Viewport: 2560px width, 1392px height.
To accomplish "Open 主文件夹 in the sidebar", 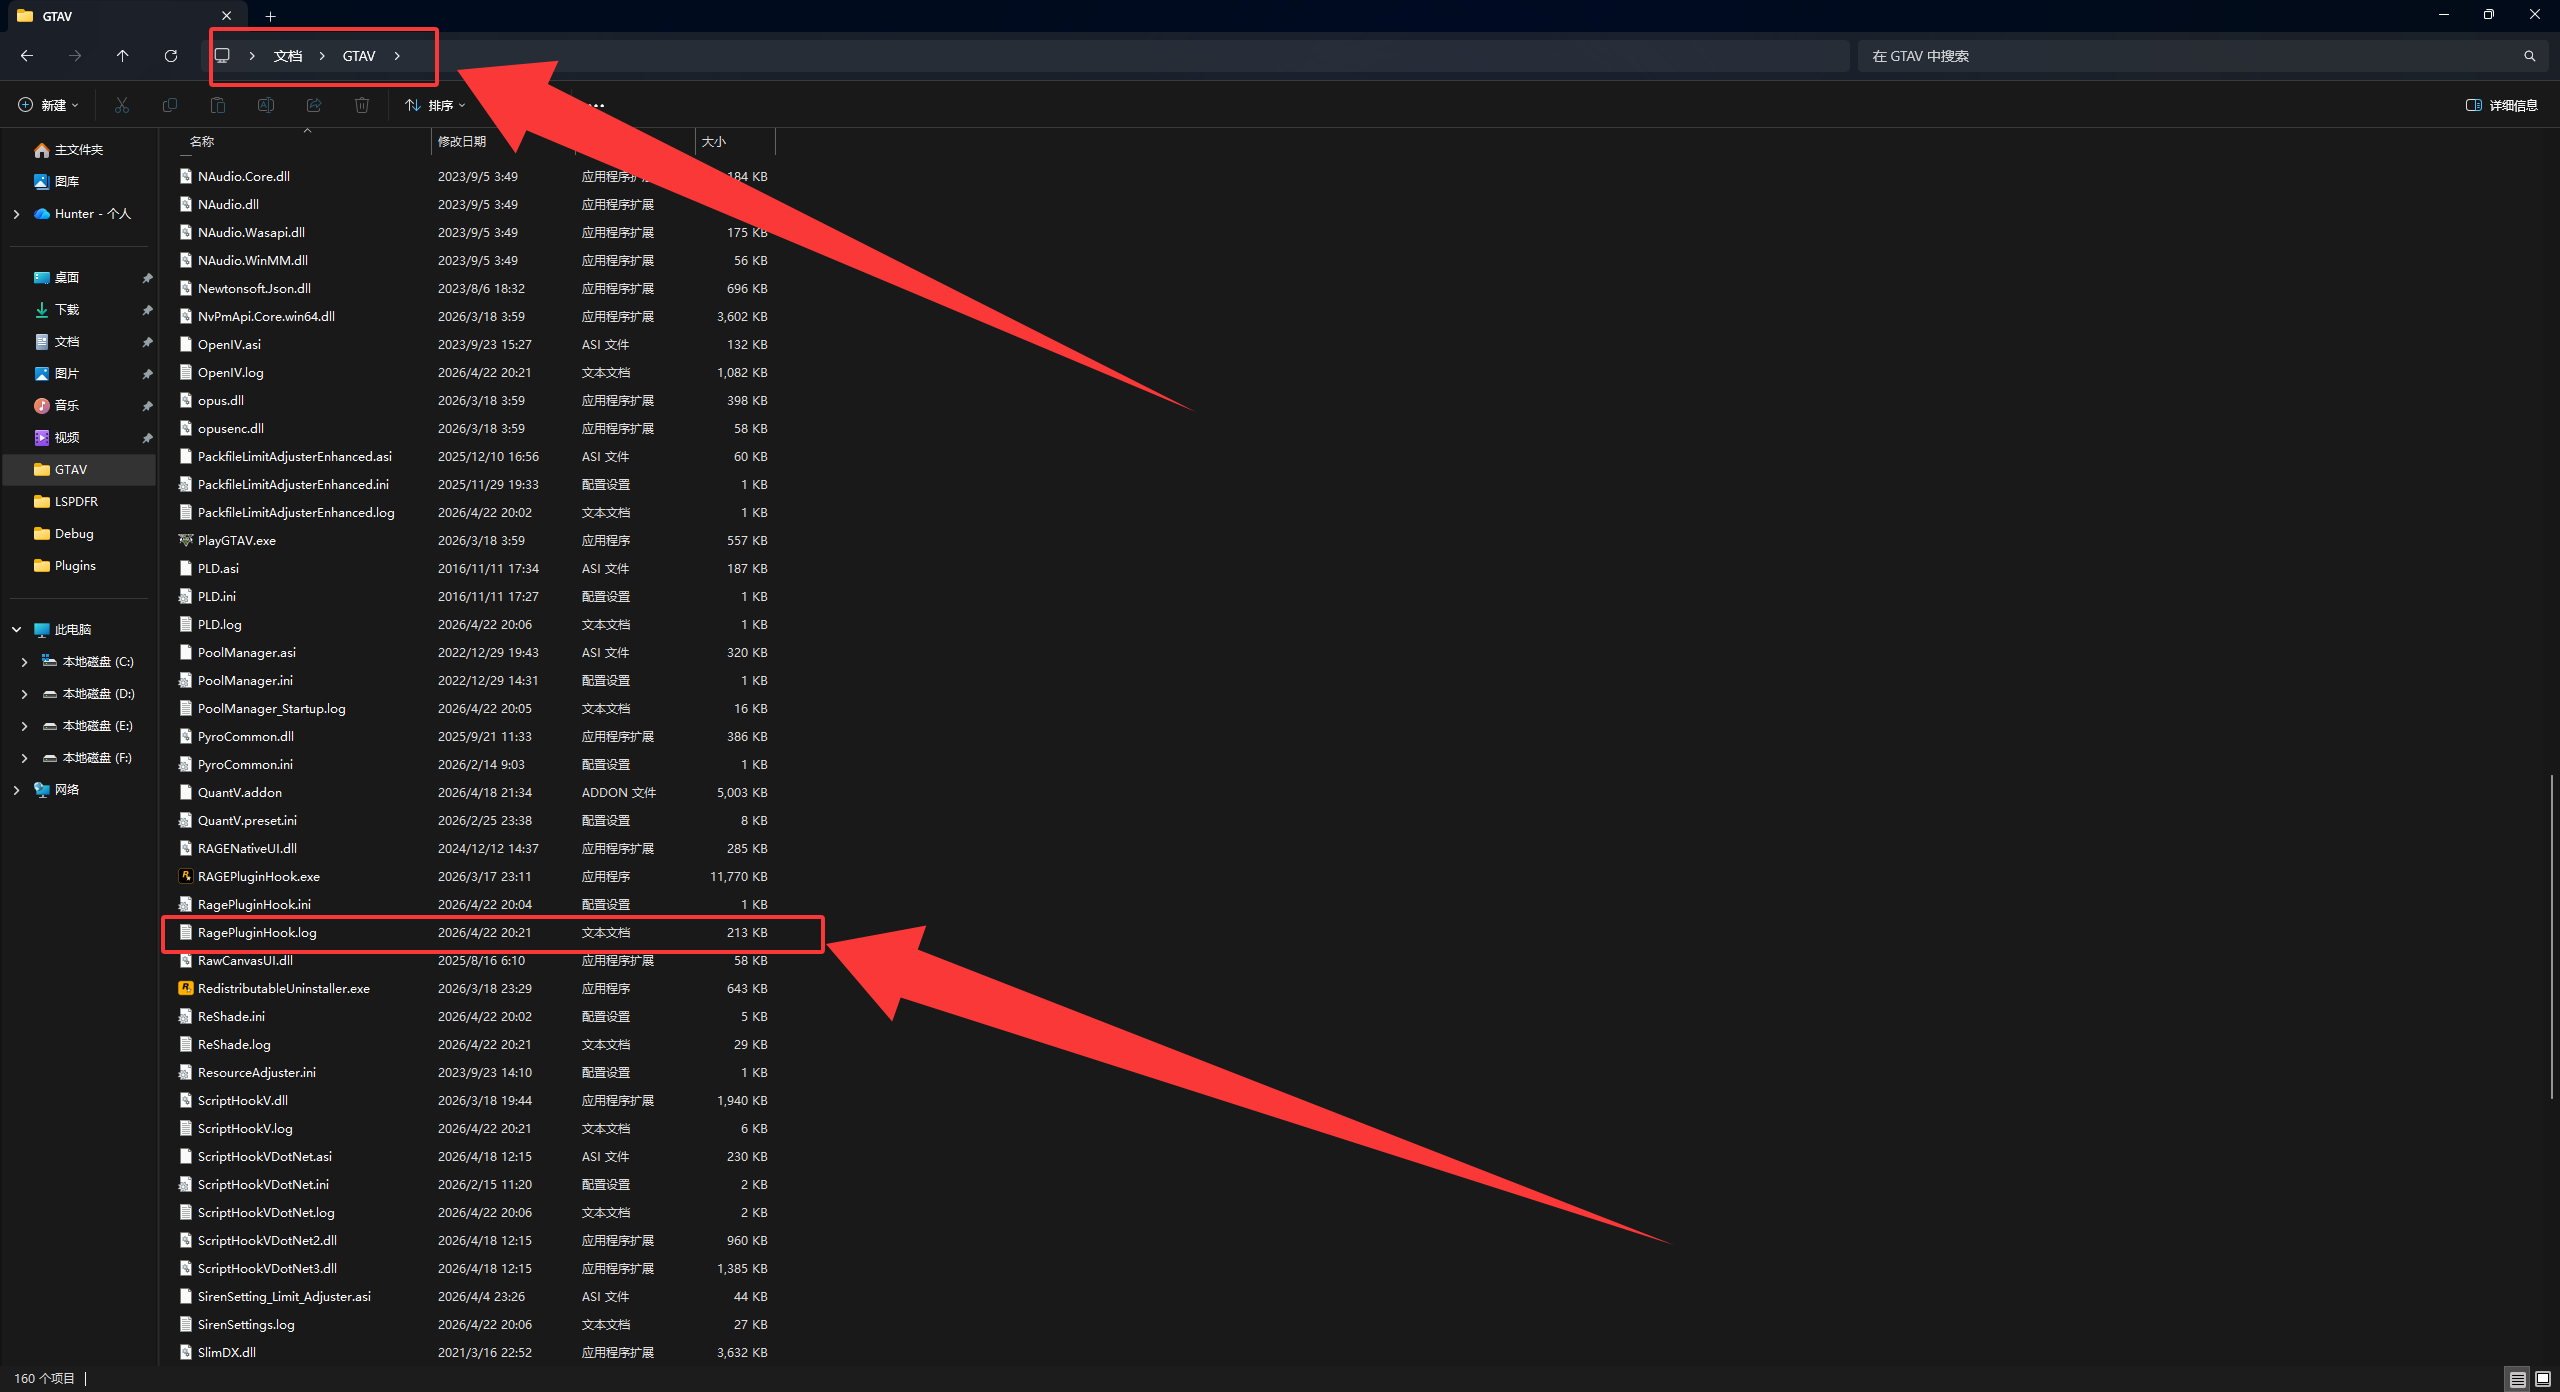I will point(79,150).
